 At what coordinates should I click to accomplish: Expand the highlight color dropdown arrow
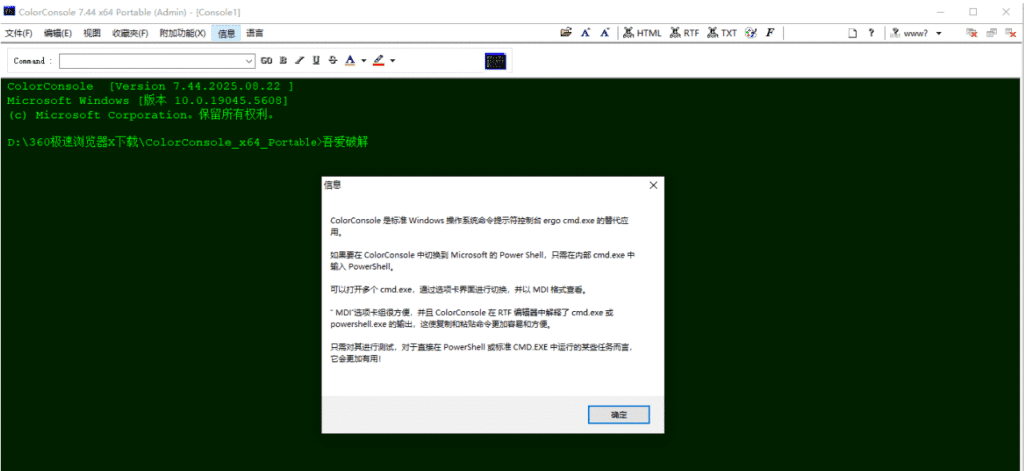click(x=392, y=61)
